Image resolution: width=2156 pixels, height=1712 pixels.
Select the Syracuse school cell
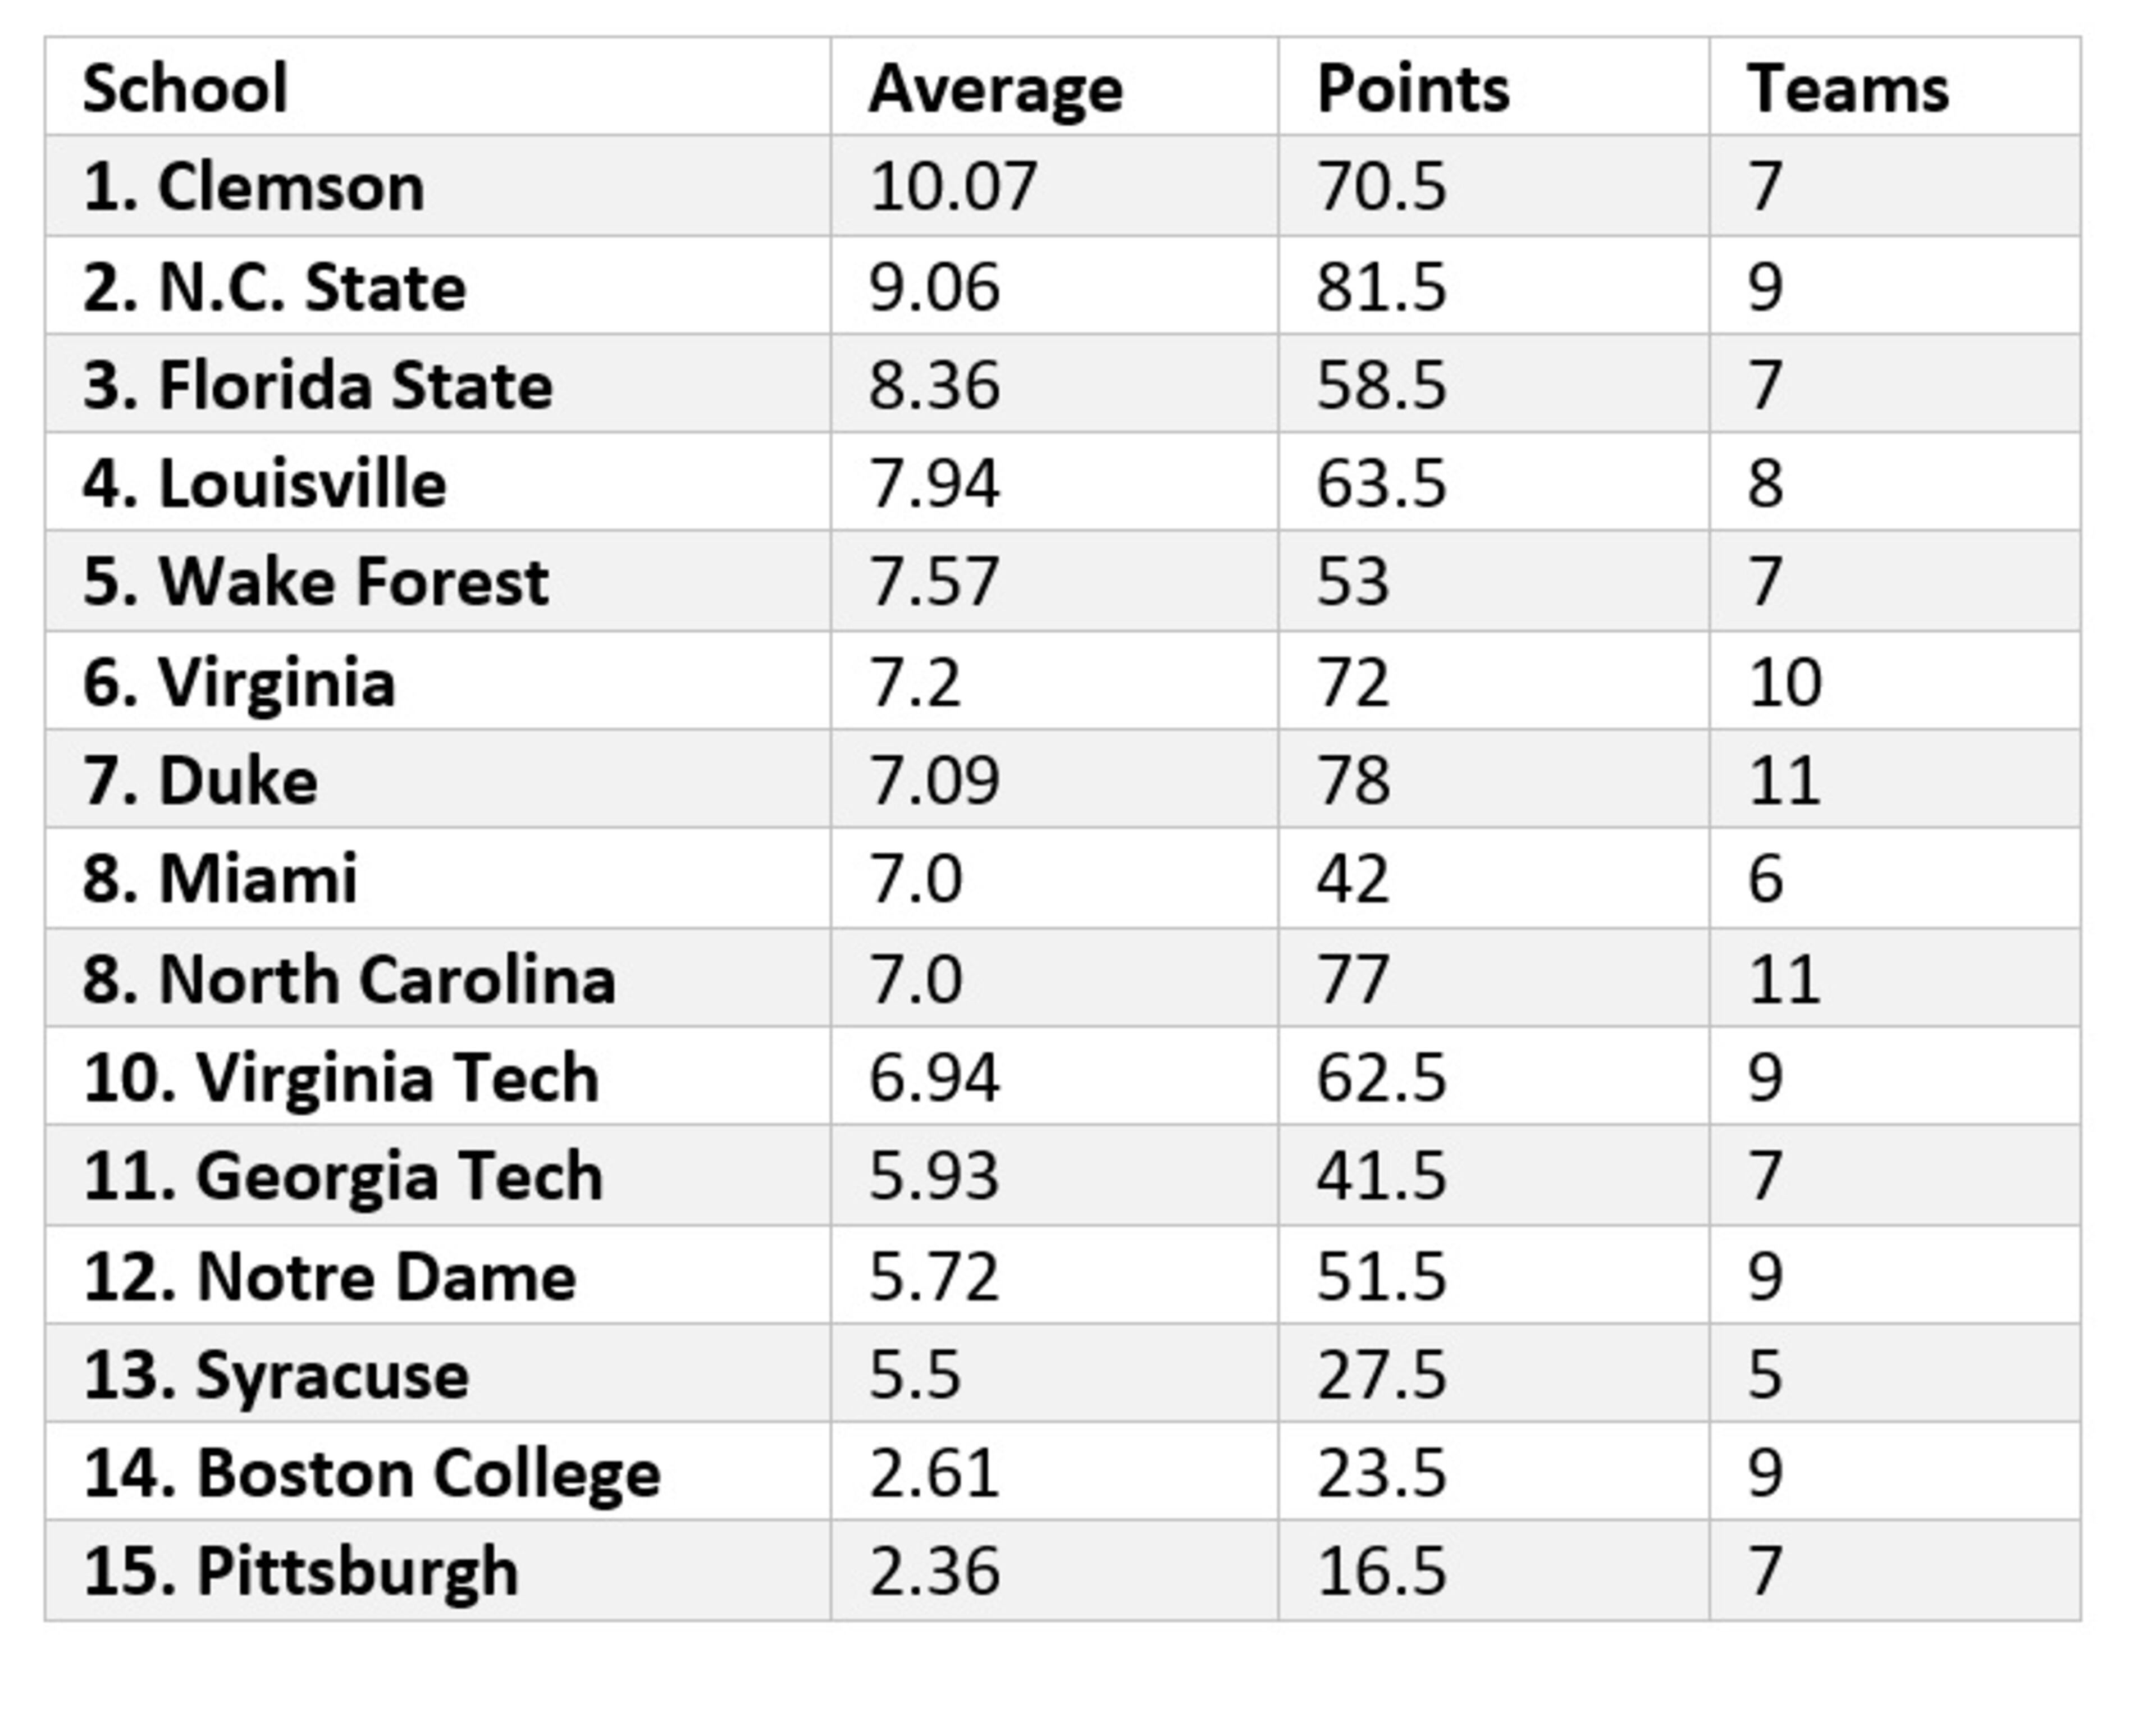click(x=276, y=1374)
